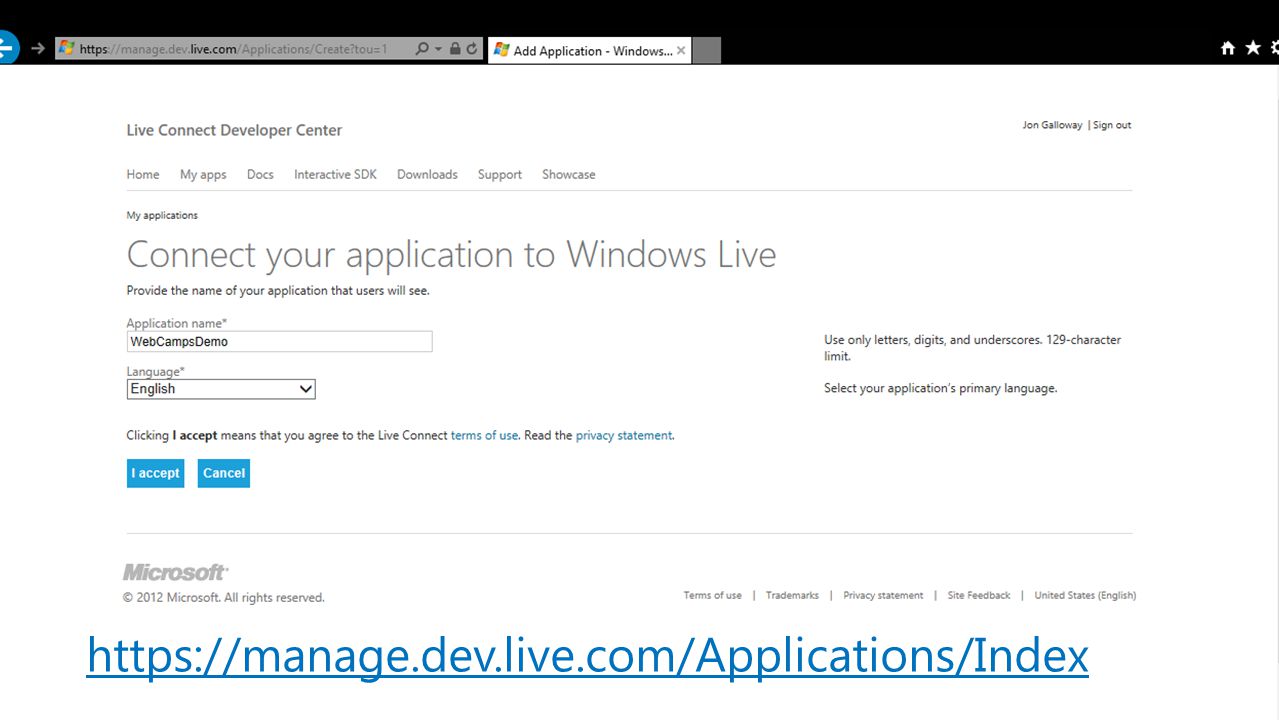Open the privacy statement link in agreement
The width and height of the screenshot is (1279, 720).
tap(624, 435)
